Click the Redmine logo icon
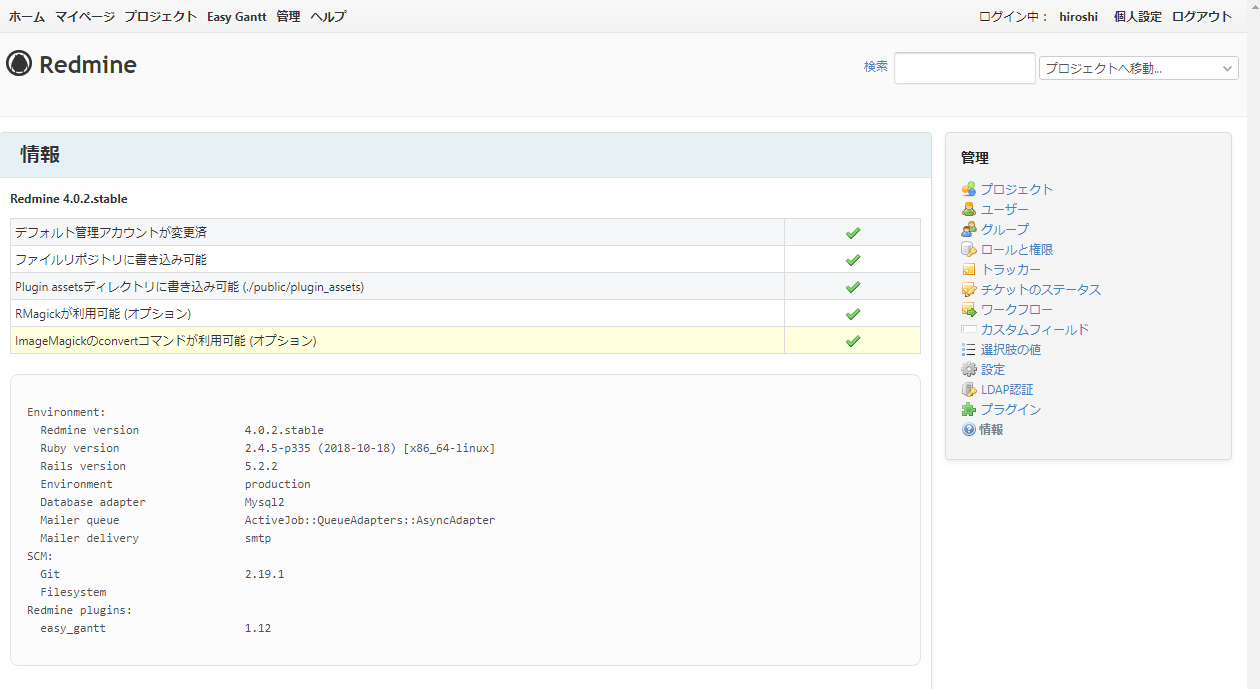The image size is (1260, 689). click(20, 64)
